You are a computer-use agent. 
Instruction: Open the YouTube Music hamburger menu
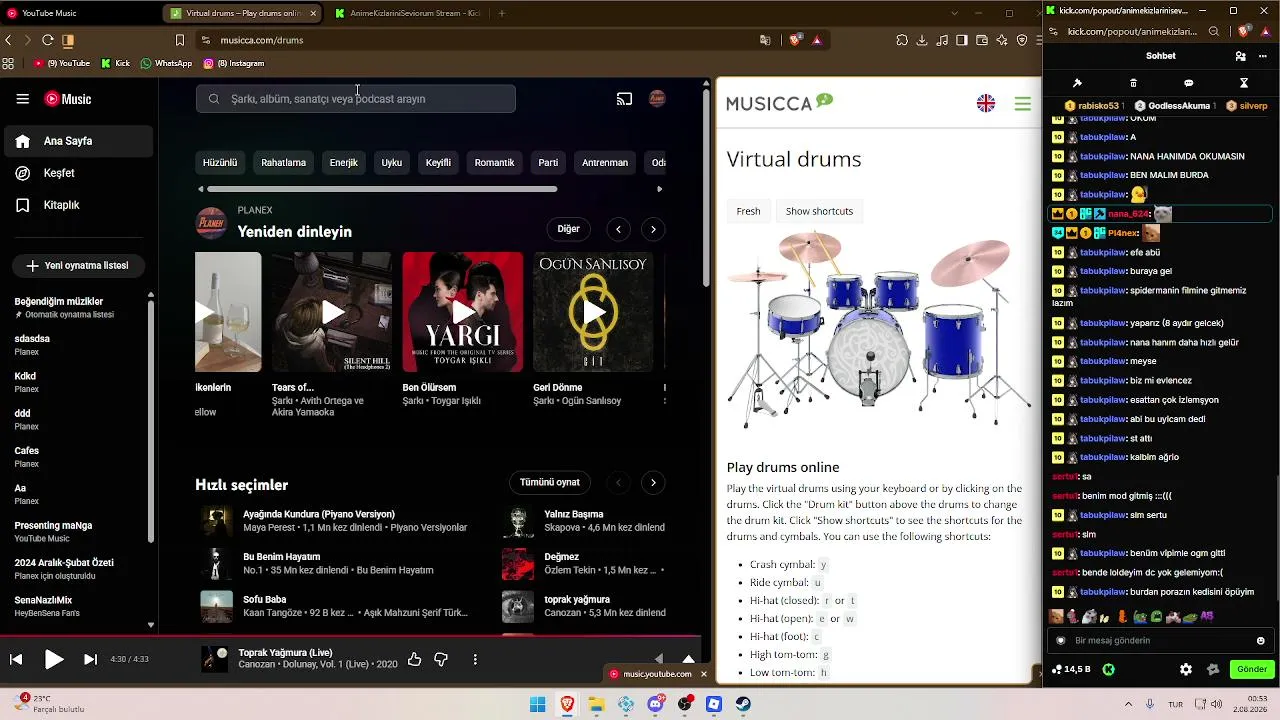(22, 99)
